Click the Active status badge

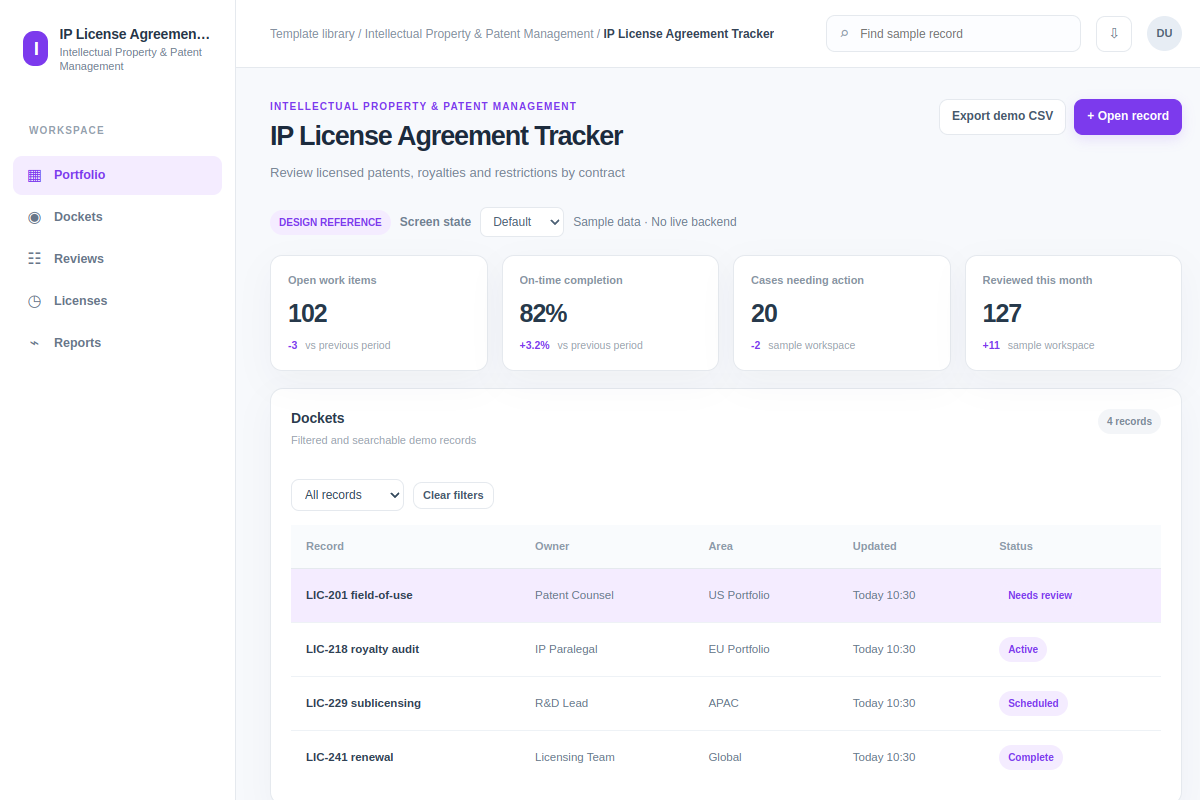pyautogui.click(x=1023, y=649)
